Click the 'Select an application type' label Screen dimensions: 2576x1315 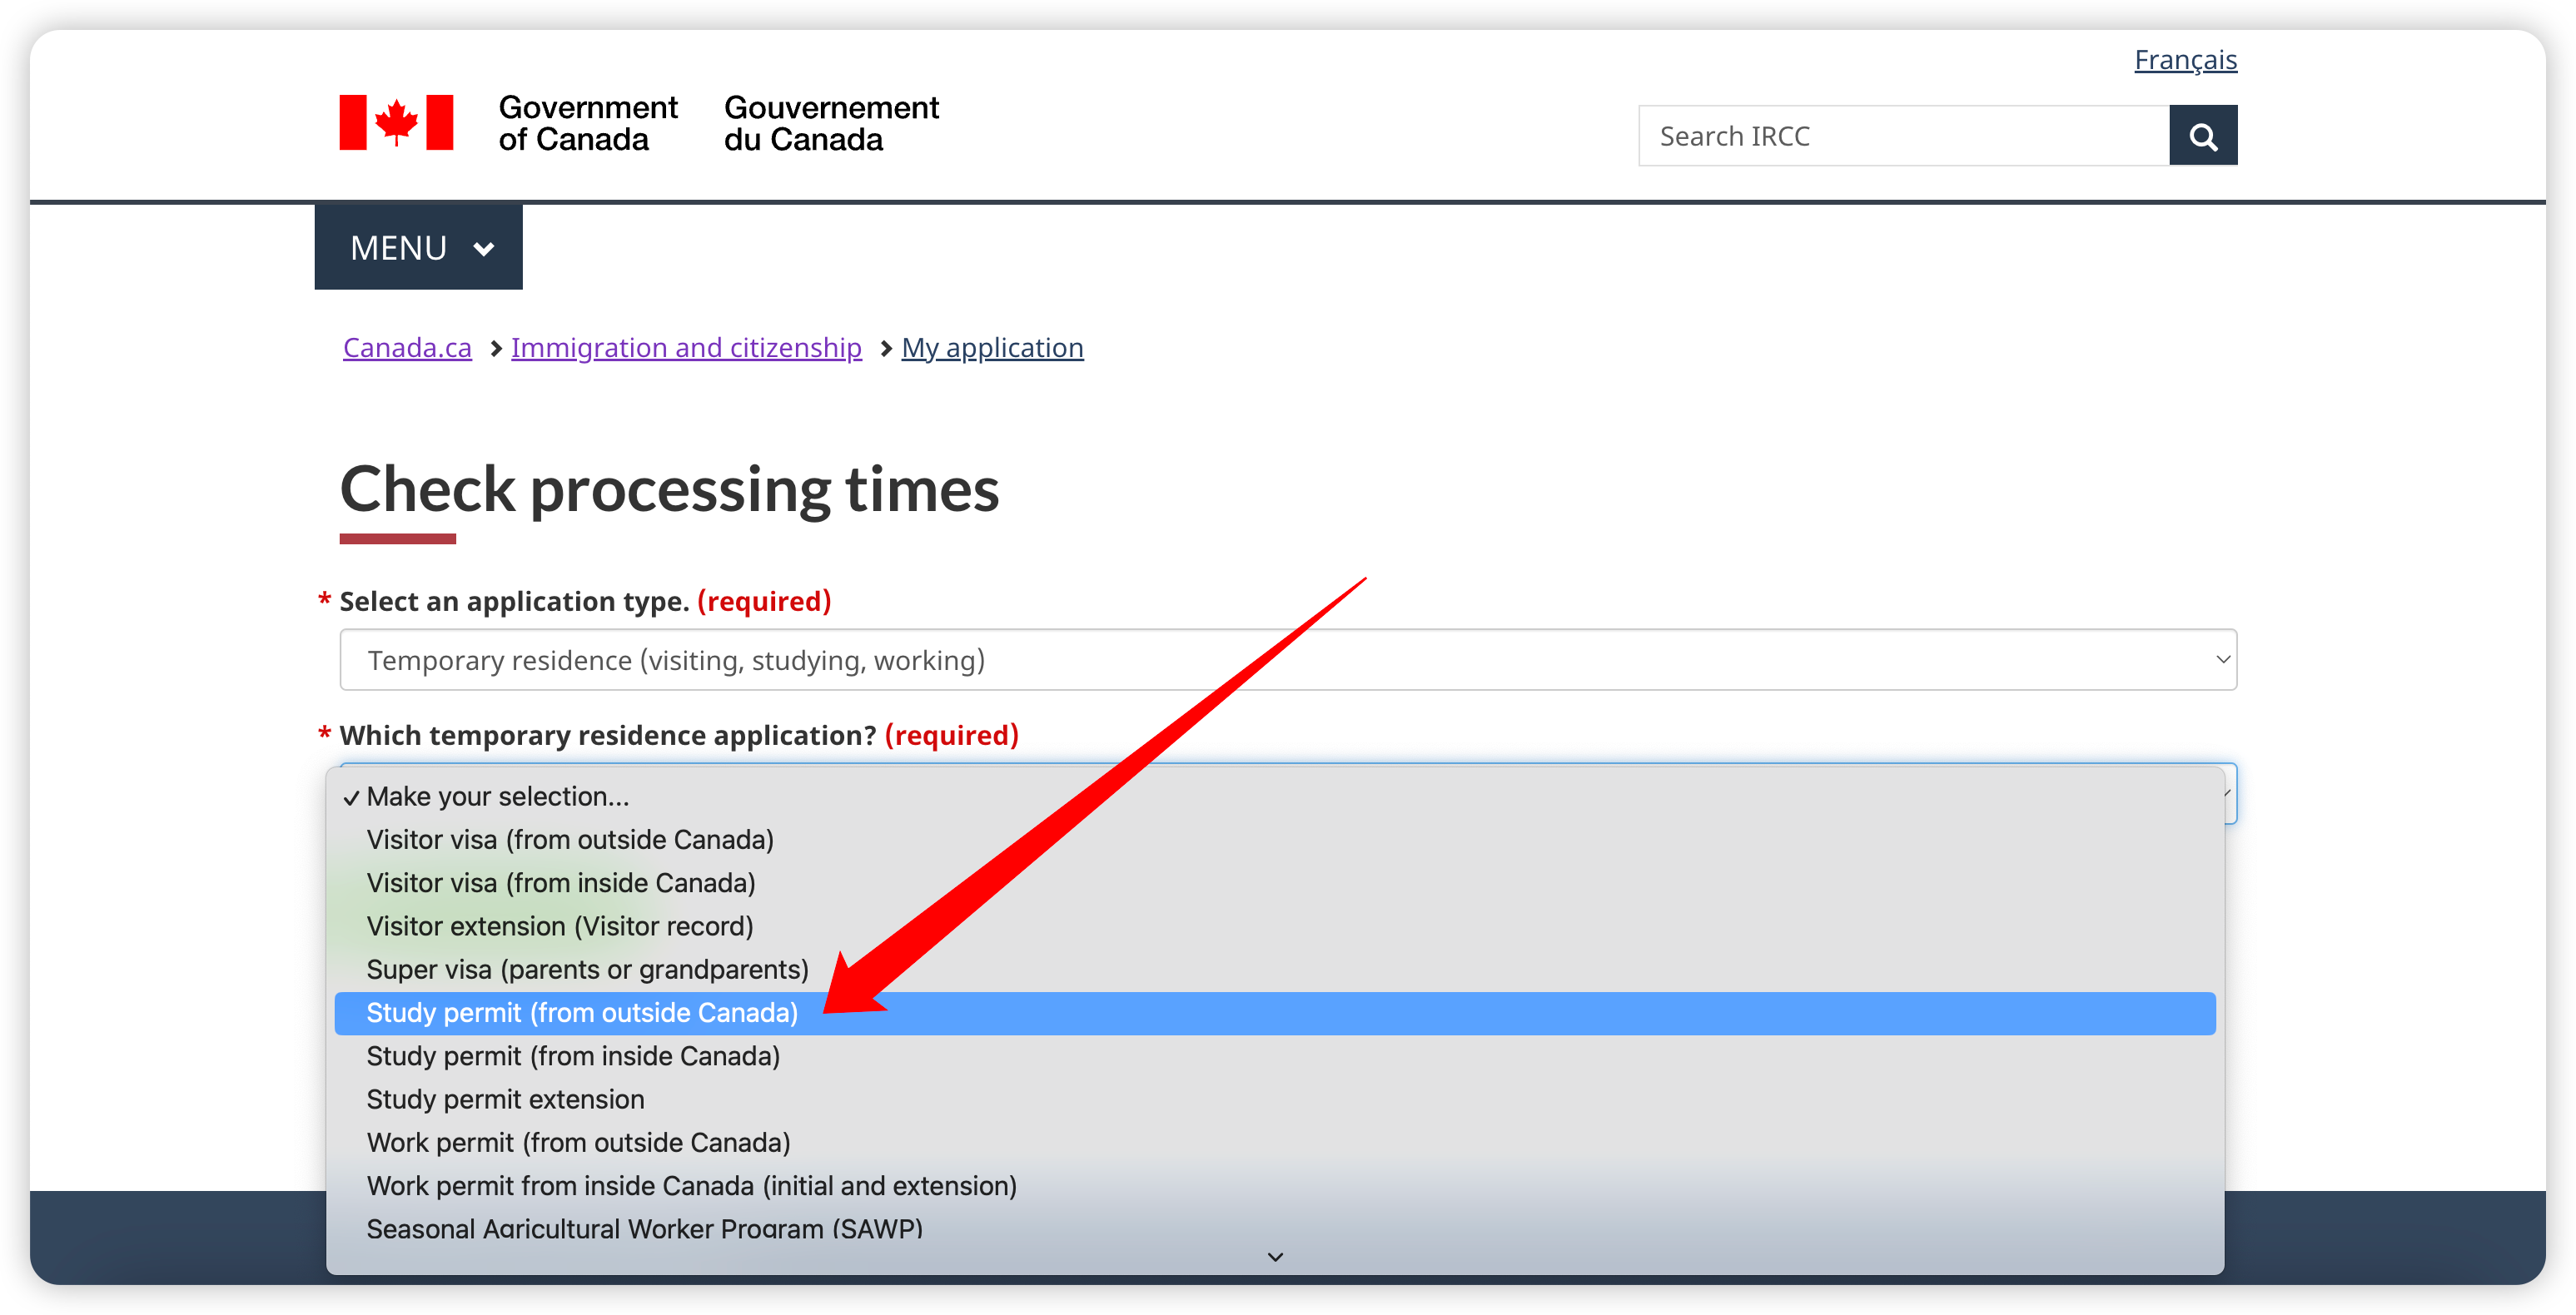point(585,601)
